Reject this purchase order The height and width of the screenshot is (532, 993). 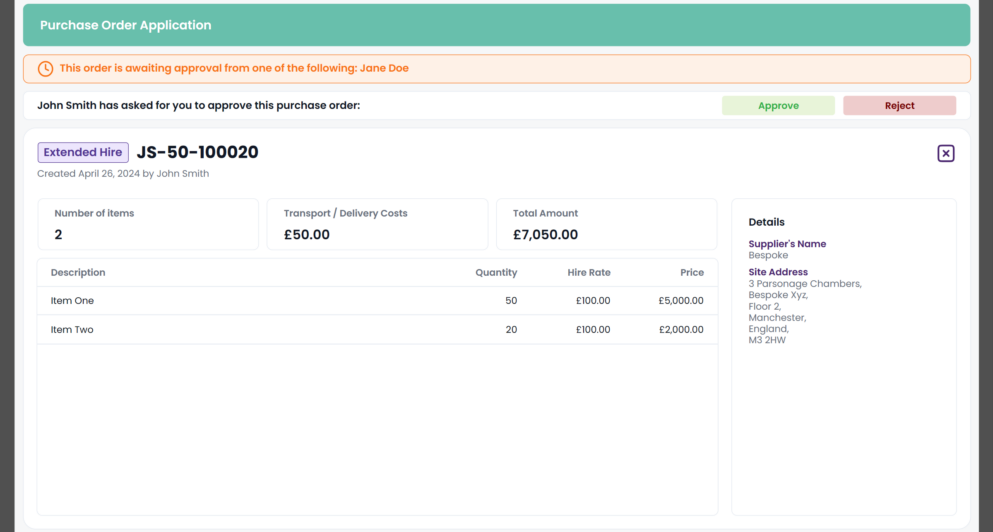[899, 106]
